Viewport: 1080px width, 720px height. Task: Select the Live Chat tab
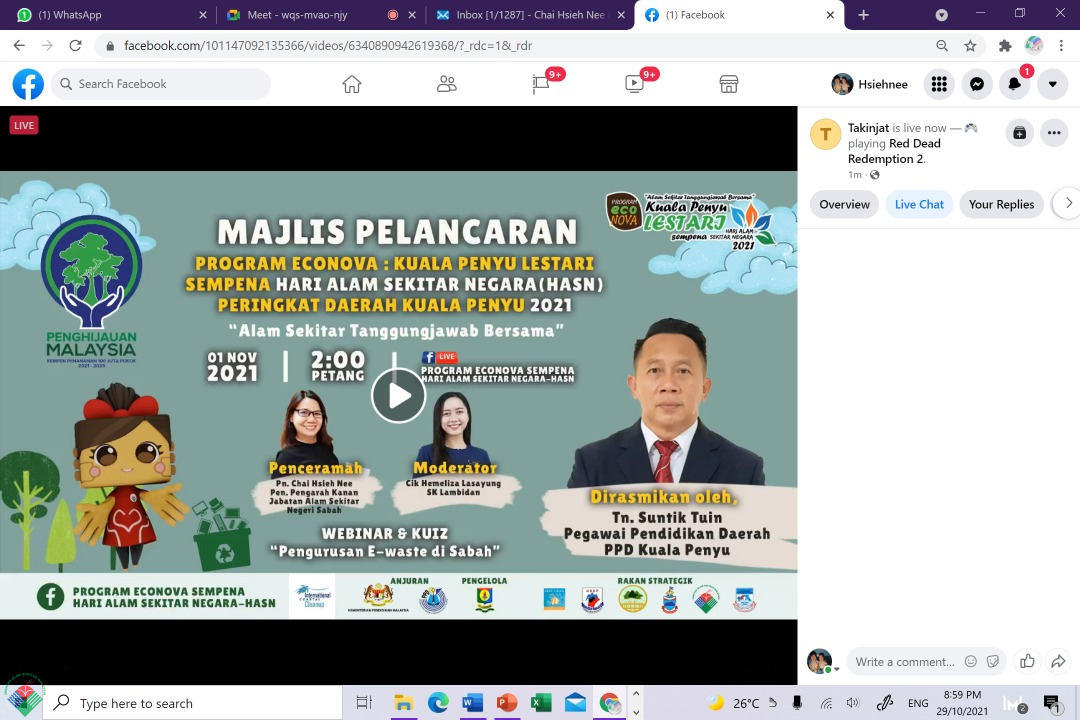point(919,204)
